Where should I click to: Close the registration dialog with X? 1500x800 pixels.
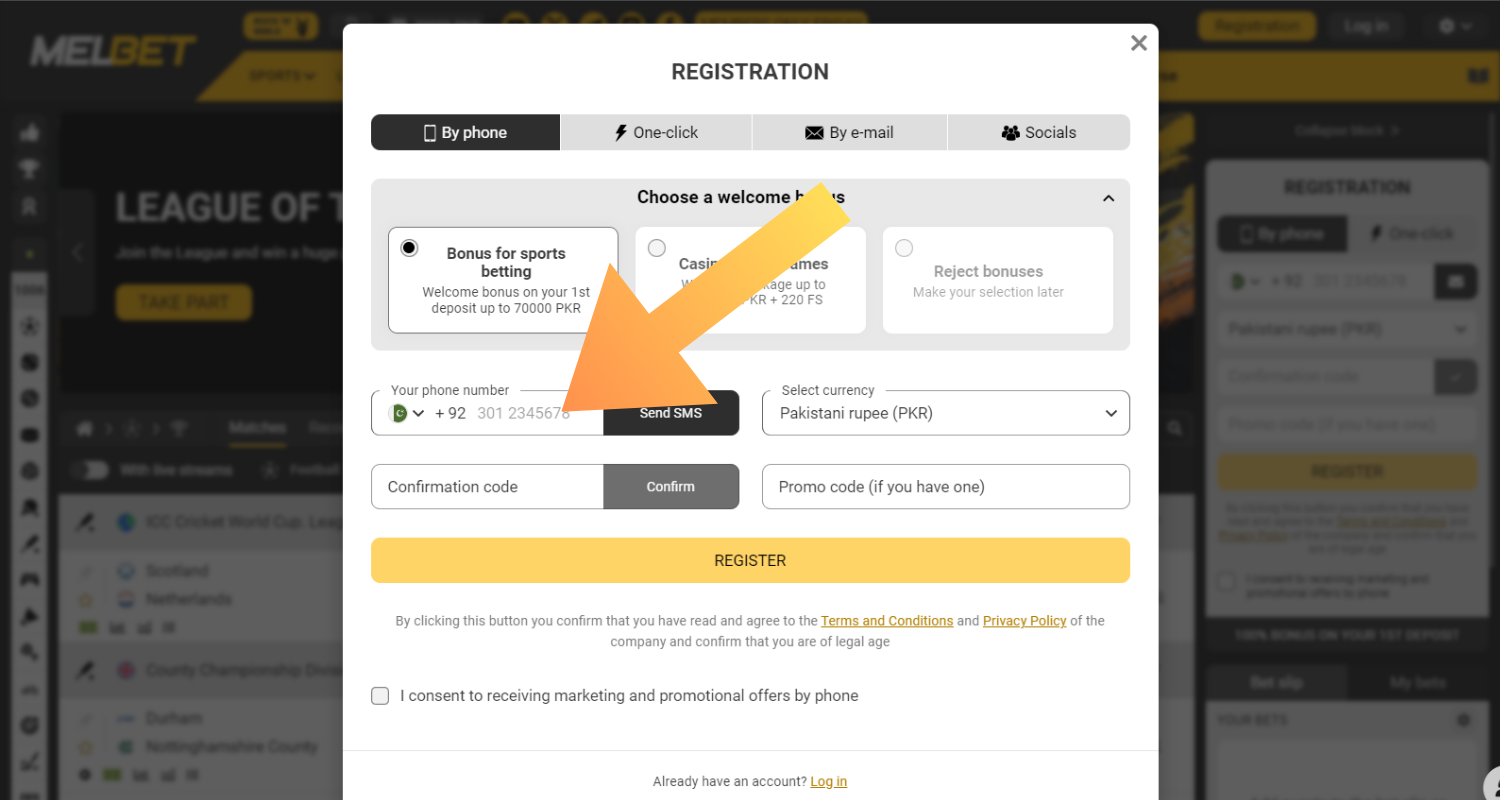1138,43
